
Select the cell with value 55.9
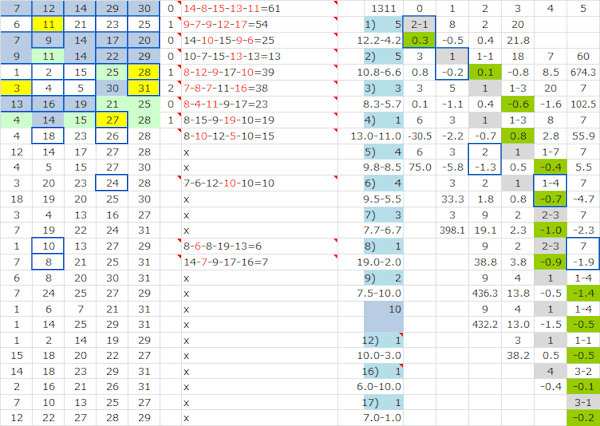[583, 136]
